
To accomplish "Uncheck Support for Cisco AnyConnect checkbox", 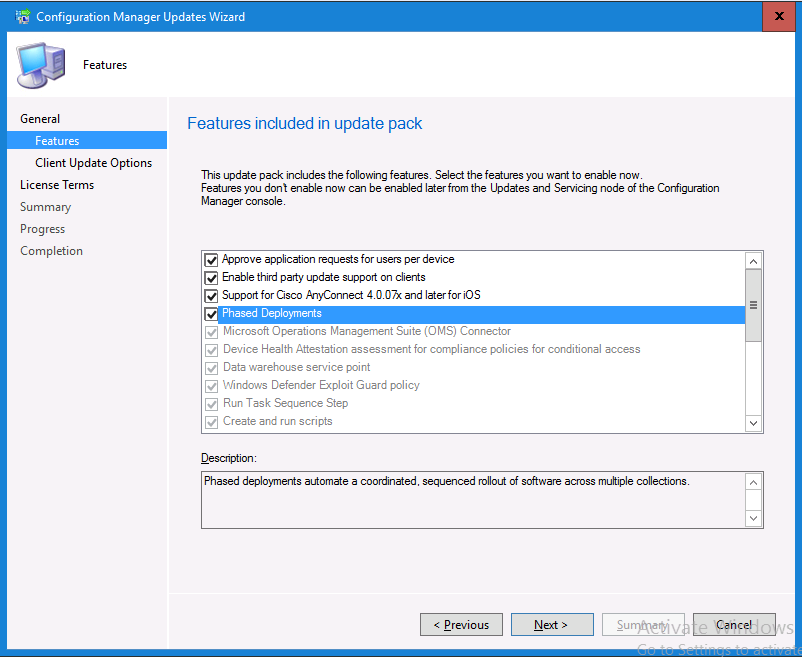I will point(211,296).
